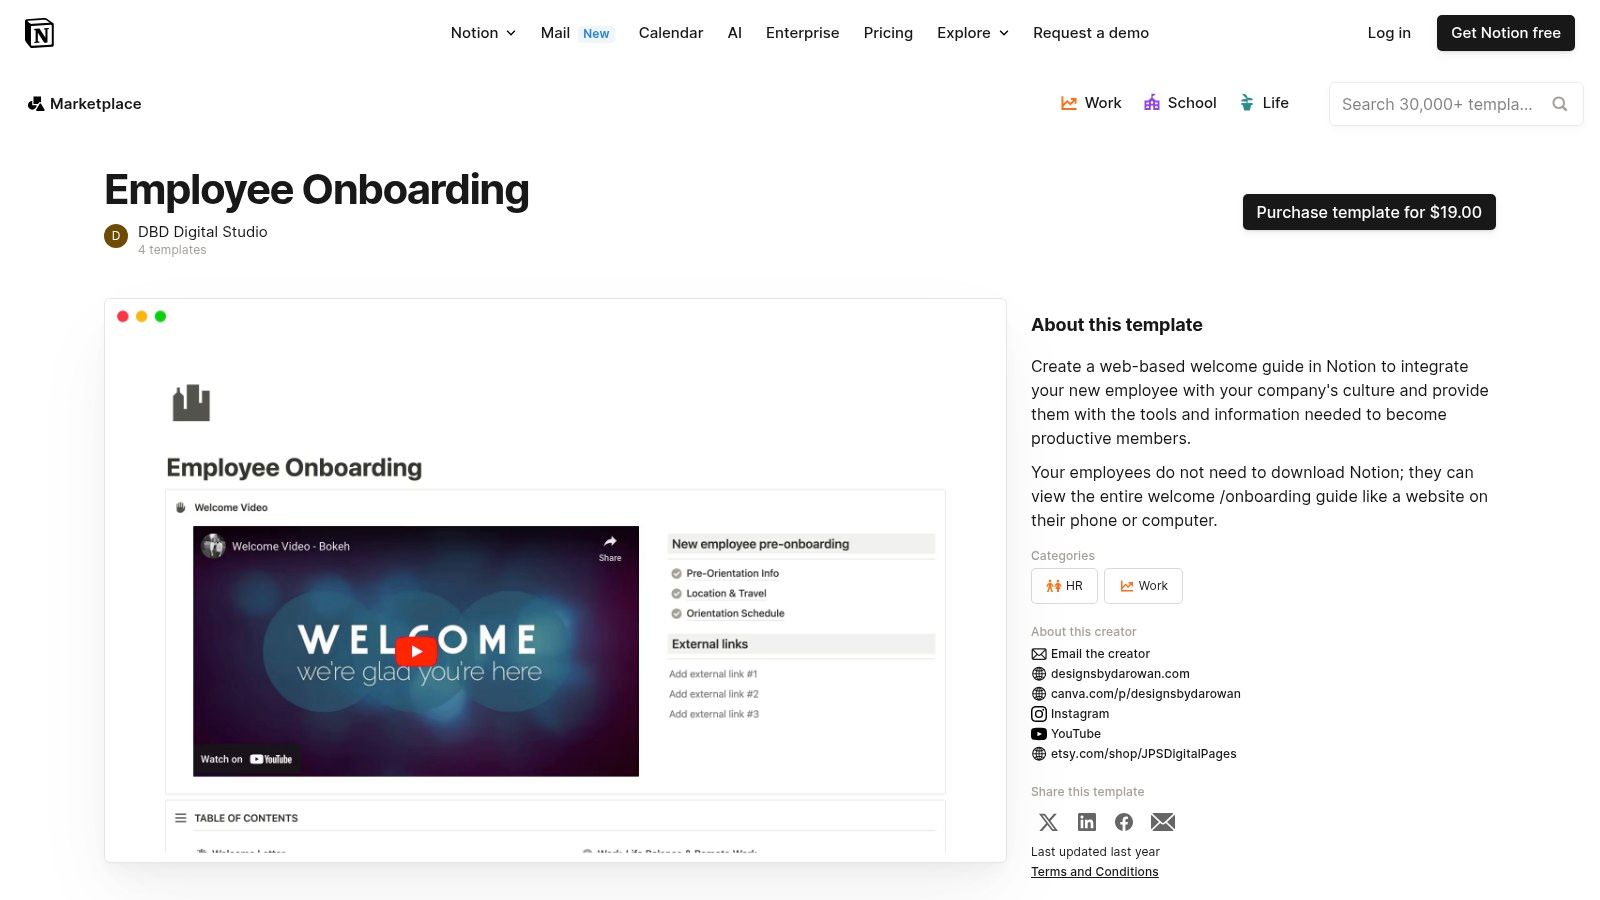
Task: Open the AI menu item
Action: (x=735, y=33)
